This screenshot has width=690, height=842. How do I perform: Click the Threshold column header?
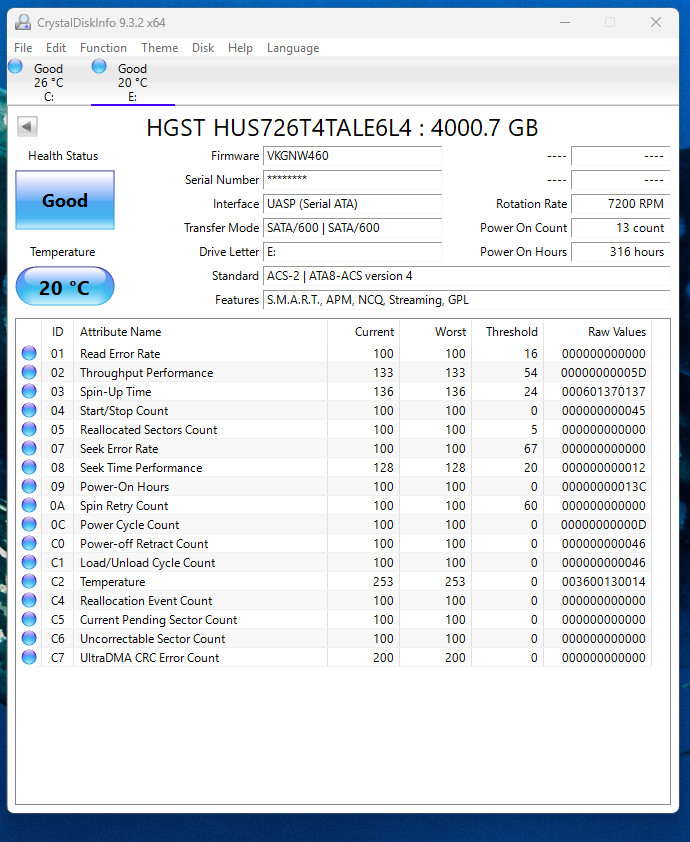[507, 332]
